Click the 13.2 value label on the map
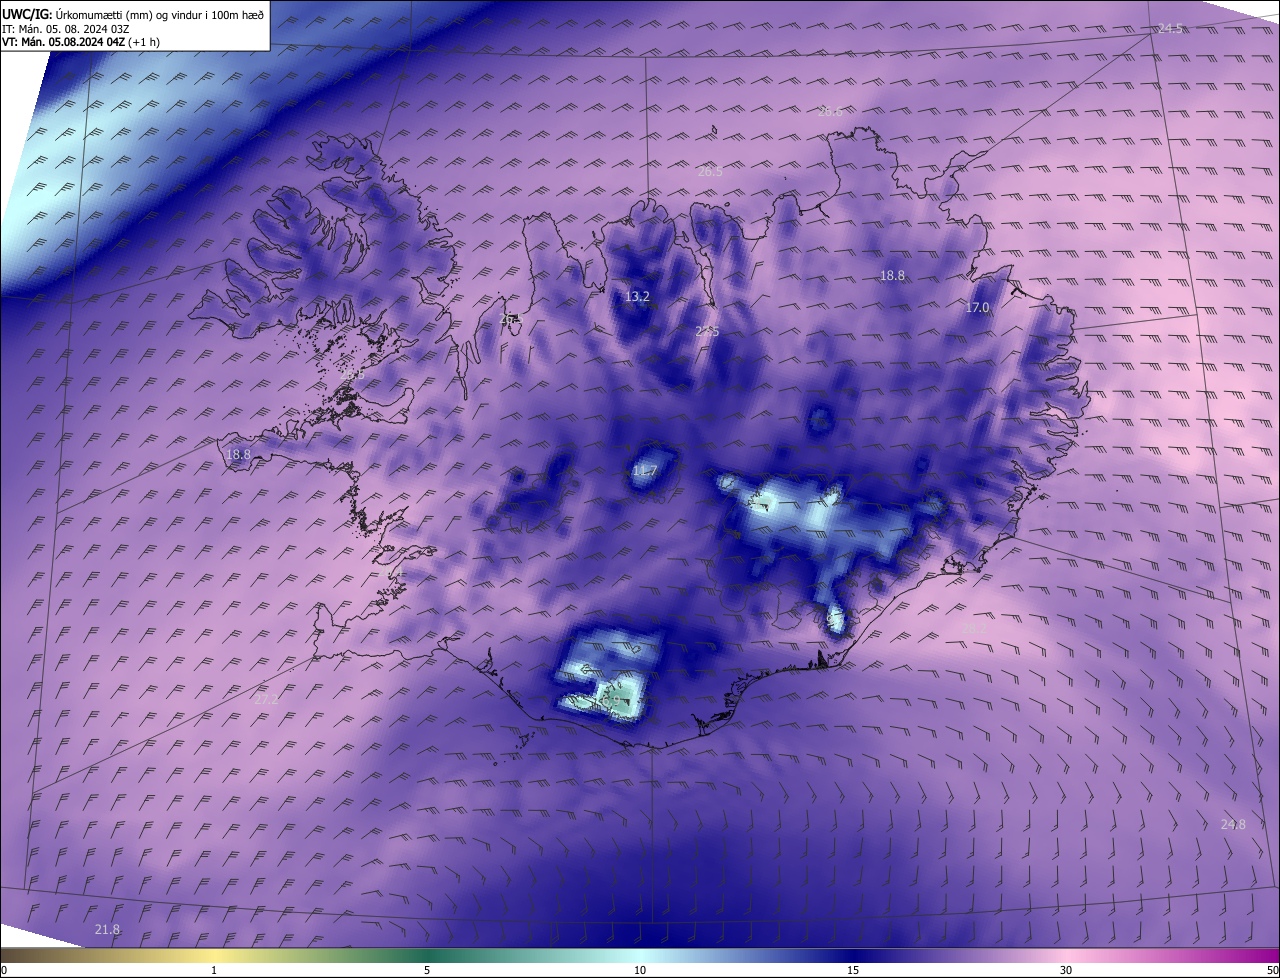The width and height of the screenshot is (1280, 978). click(x=637, y=297)
